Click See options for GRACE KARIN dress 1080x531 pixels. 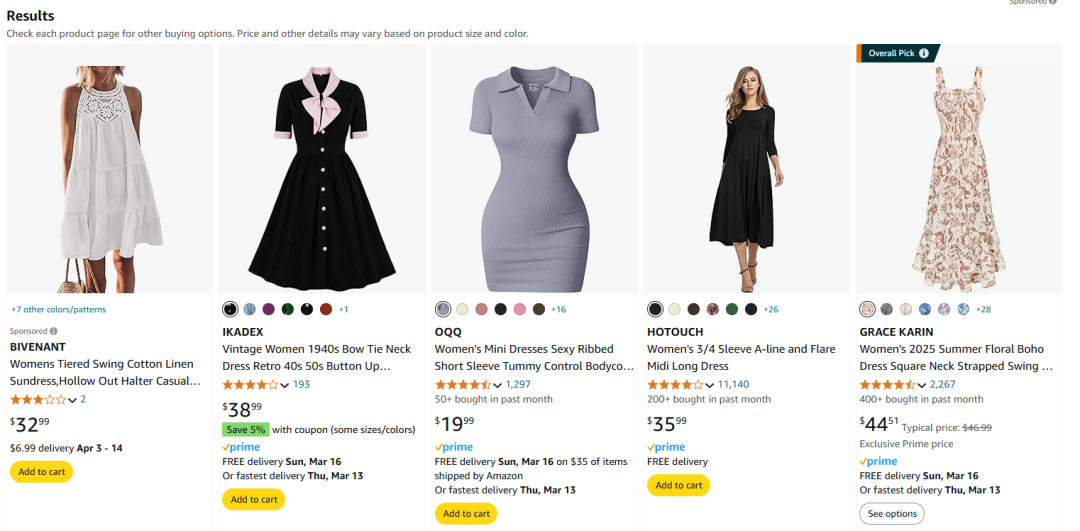click(x=892, y=514)
